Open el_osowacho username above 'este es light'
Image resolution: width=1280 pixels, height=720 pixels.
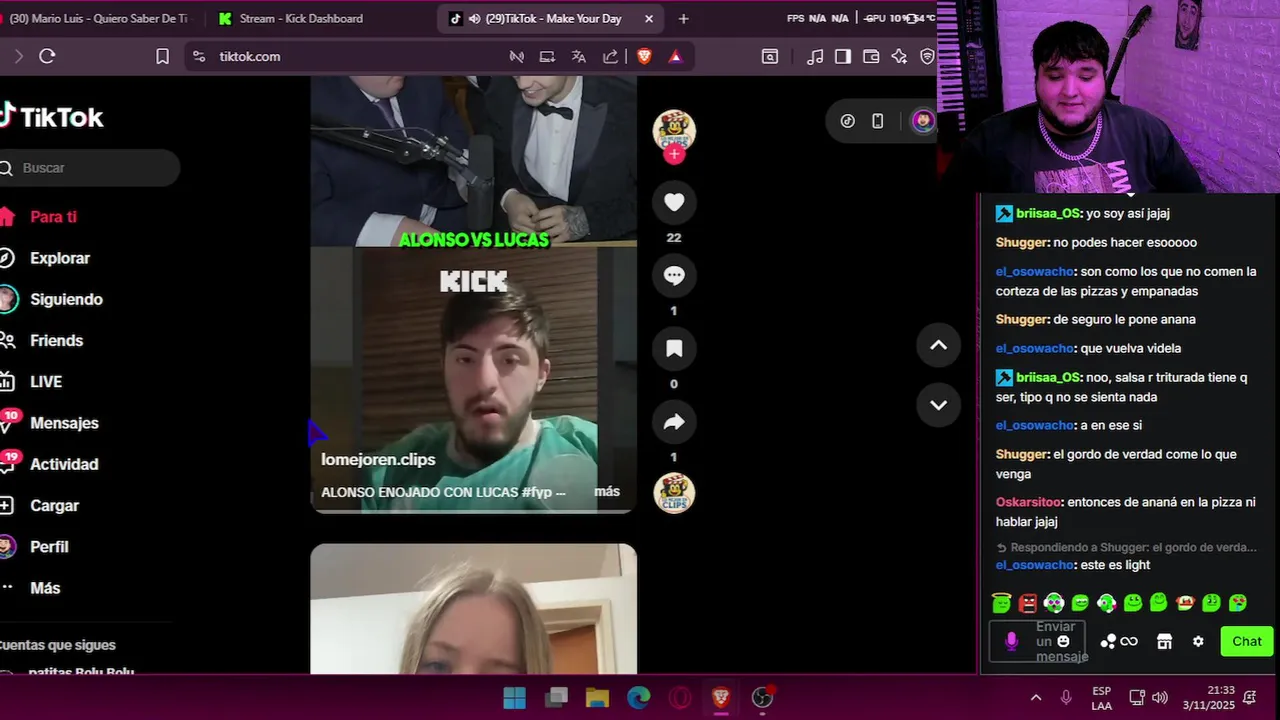[1035, 565]
